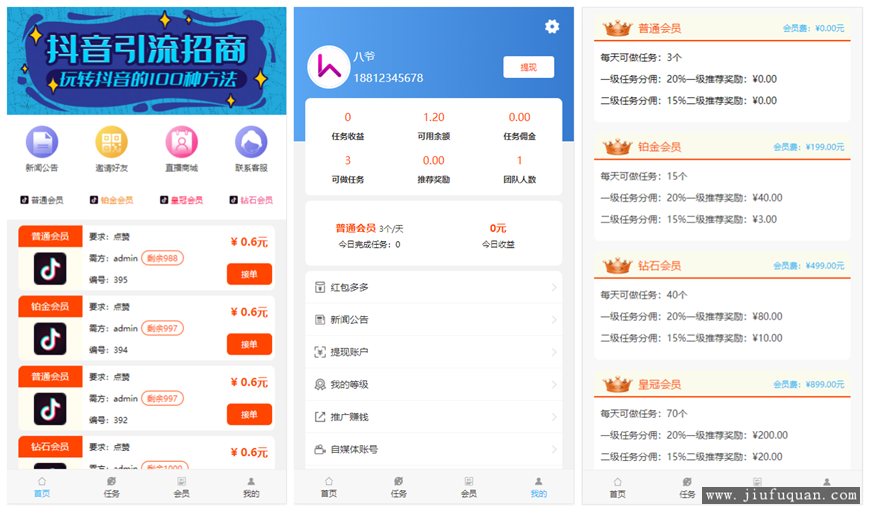Click 会员费 ¥899.00元 label
The width and height of the screenshot is (870, 512).
pos(808,384)
